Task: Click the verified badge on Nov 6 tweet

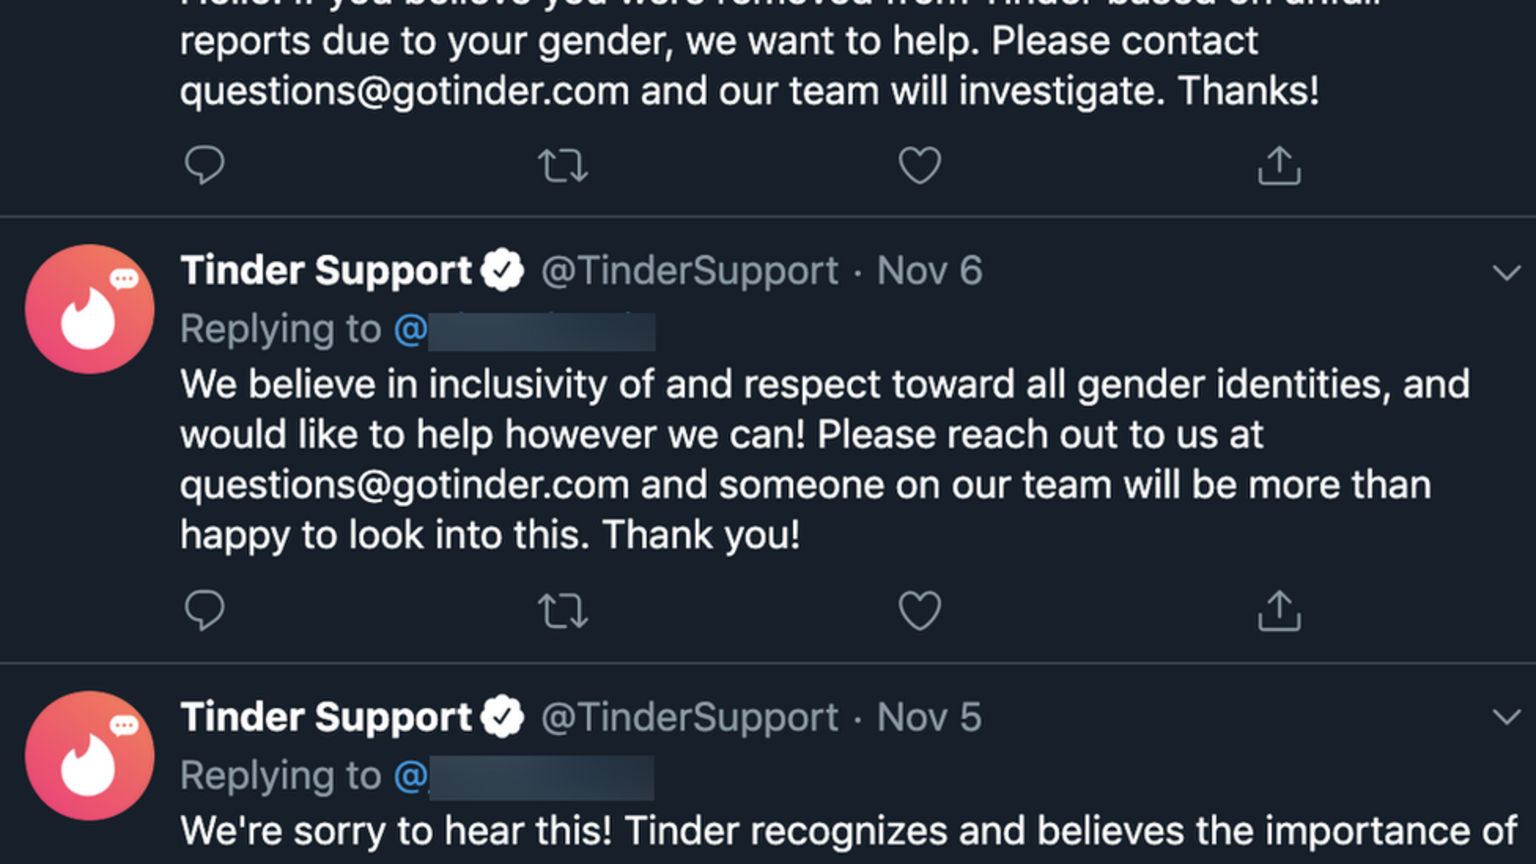Action: click(x=502, y=271)
